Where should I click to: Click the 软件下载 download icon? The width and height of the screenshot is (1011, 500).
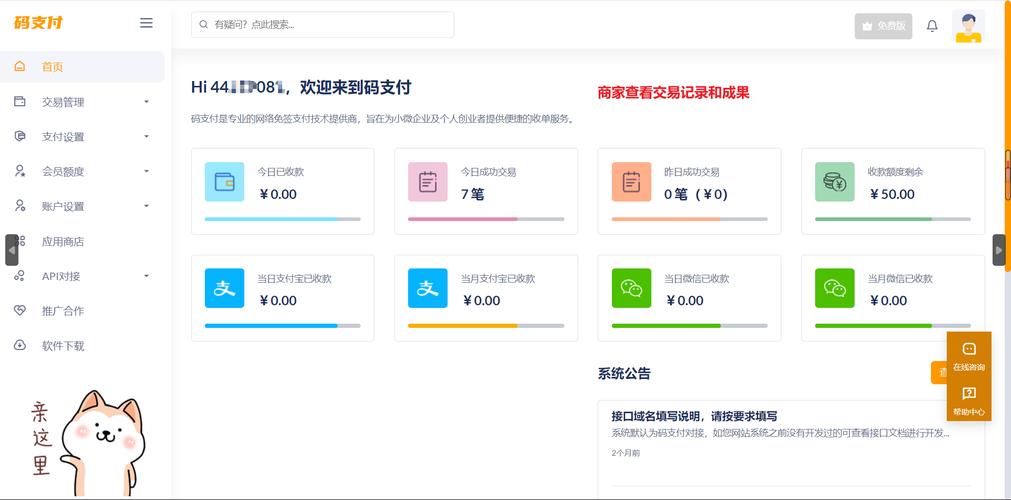tap(20, 345)
